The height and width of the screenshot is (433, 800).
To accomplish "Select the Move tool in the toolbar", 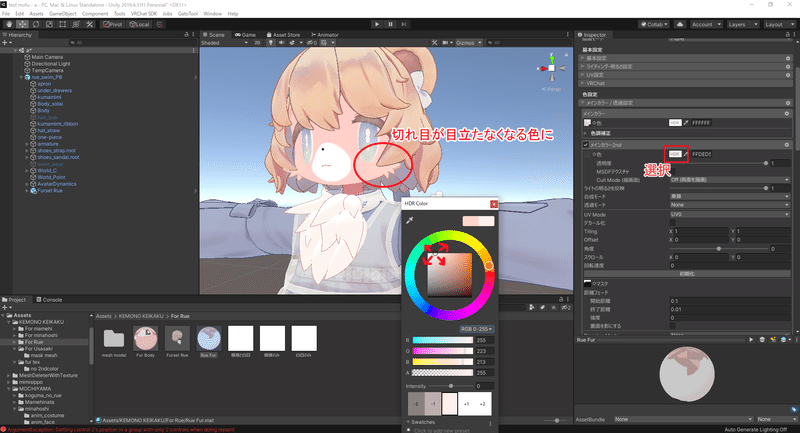I will [22, 24].
